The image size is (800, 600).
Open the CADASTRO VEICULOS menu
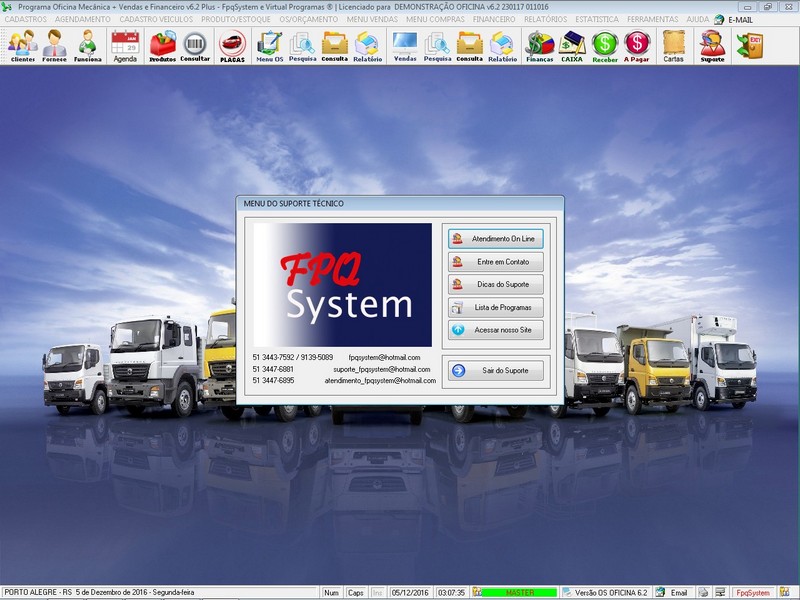click(x=156, y=19)
